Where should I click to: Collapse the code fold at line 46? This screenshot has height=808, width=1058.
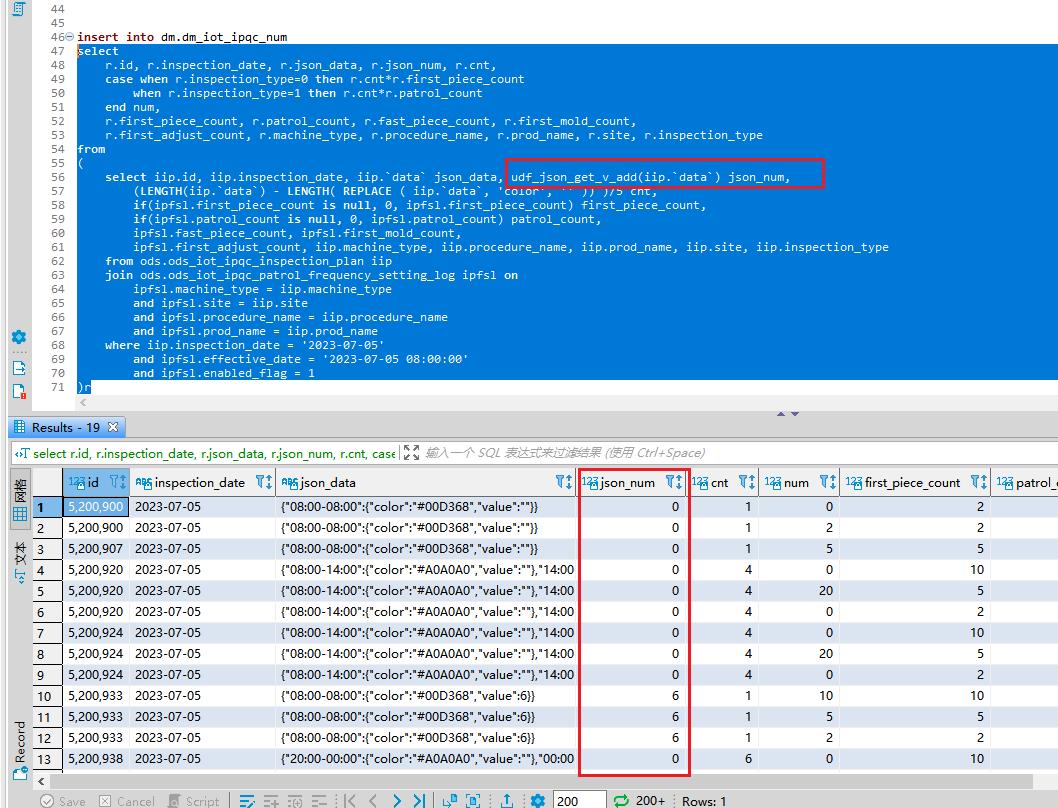click(68, 37)
